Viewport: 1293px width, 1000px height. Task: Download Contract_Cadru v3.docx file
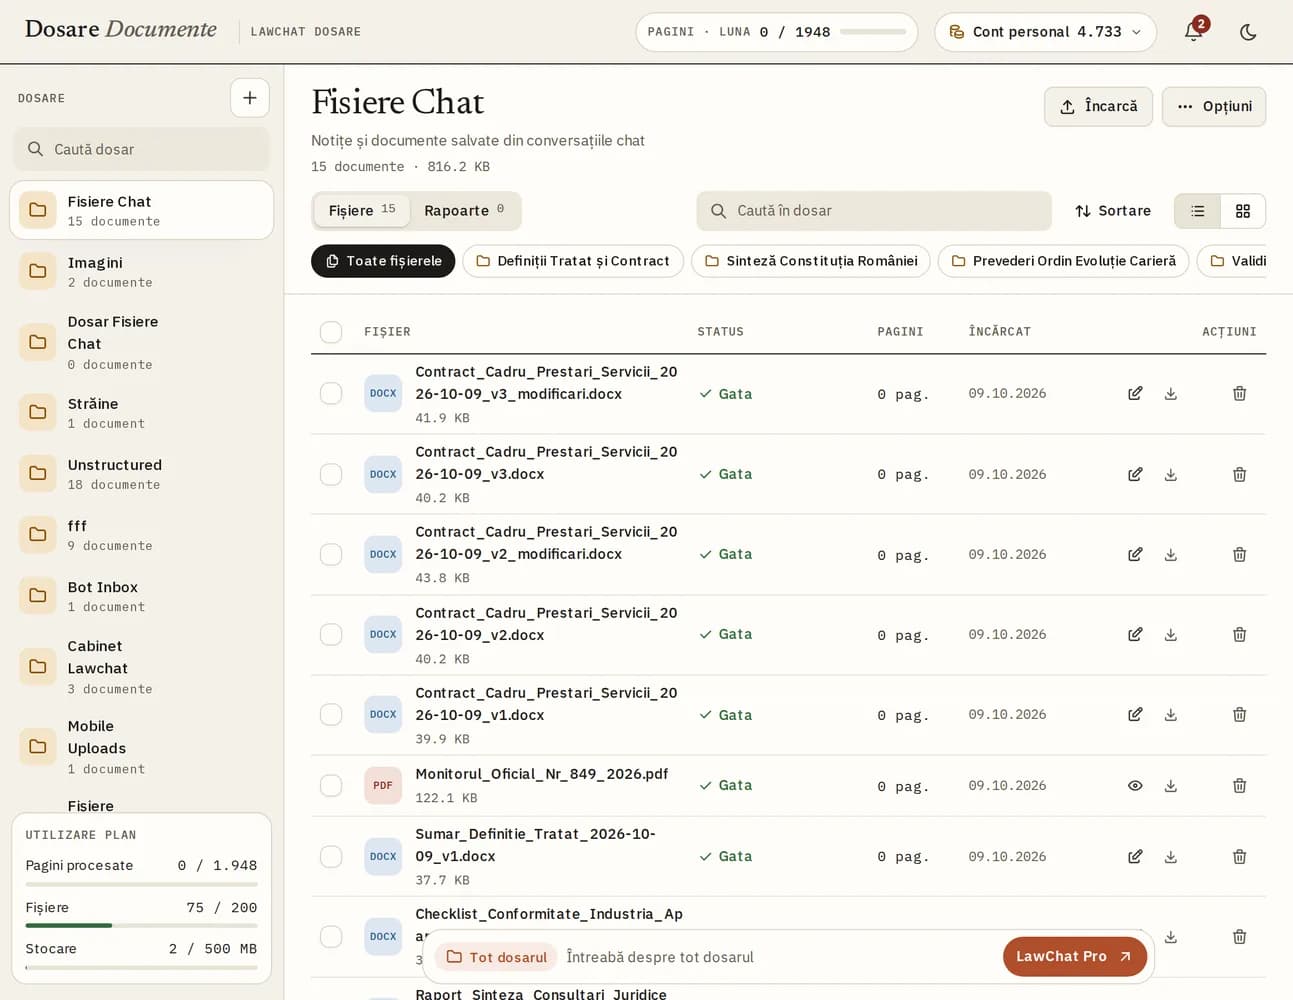click(x=1171, y=474)
